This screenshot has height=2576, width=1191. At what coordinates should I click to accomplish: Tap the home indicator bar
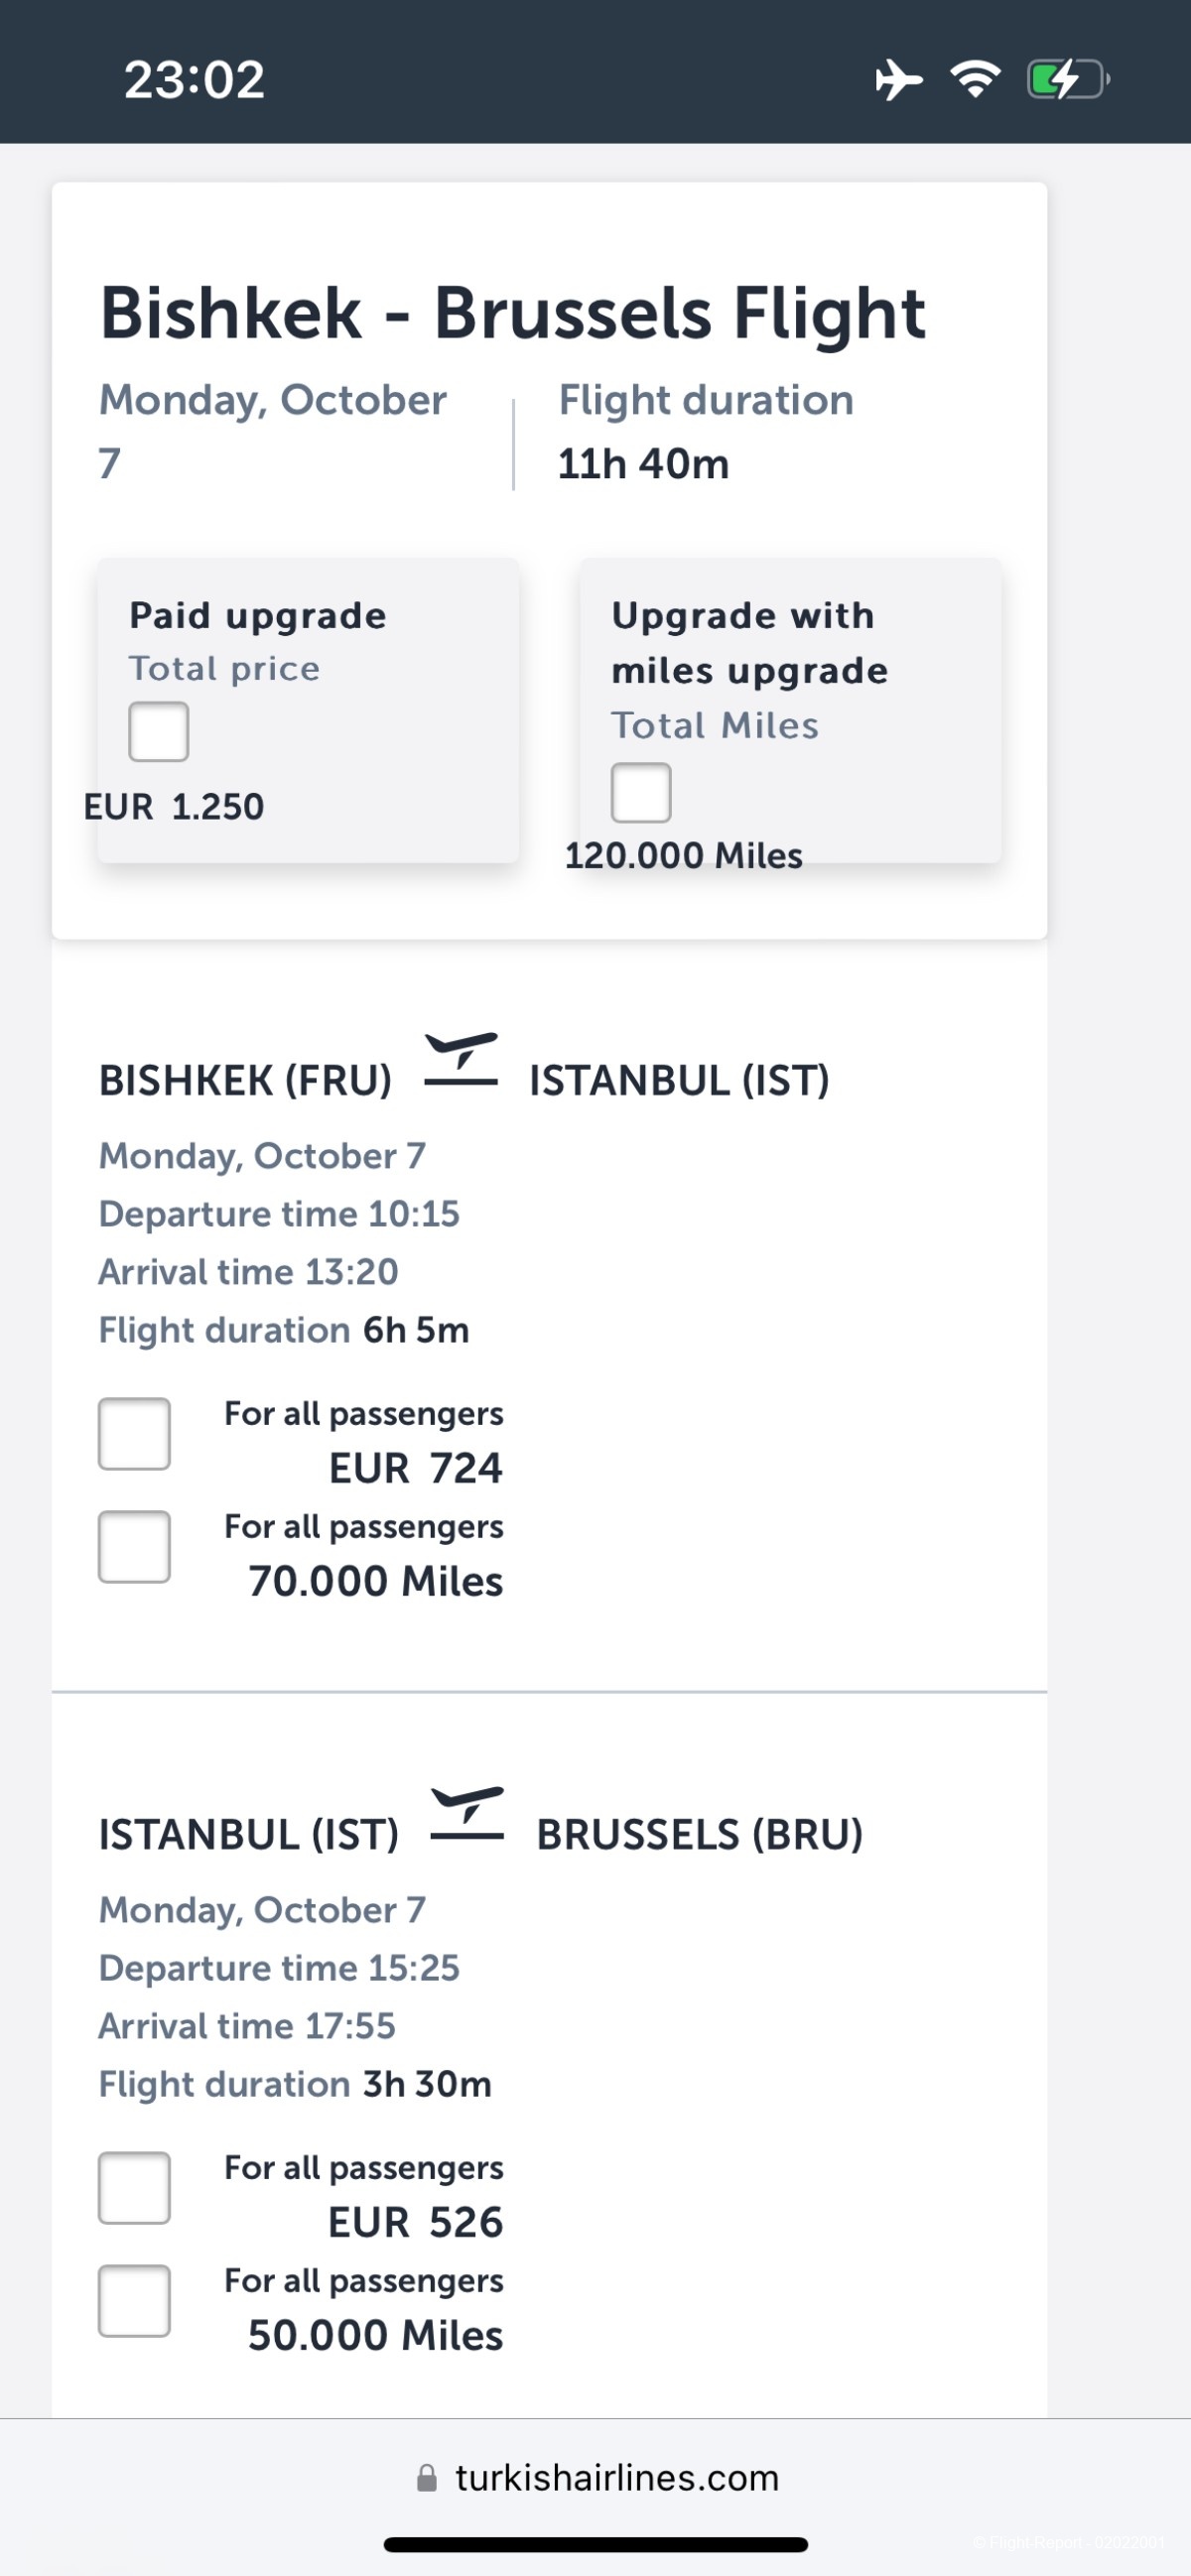pos(596,2545)
